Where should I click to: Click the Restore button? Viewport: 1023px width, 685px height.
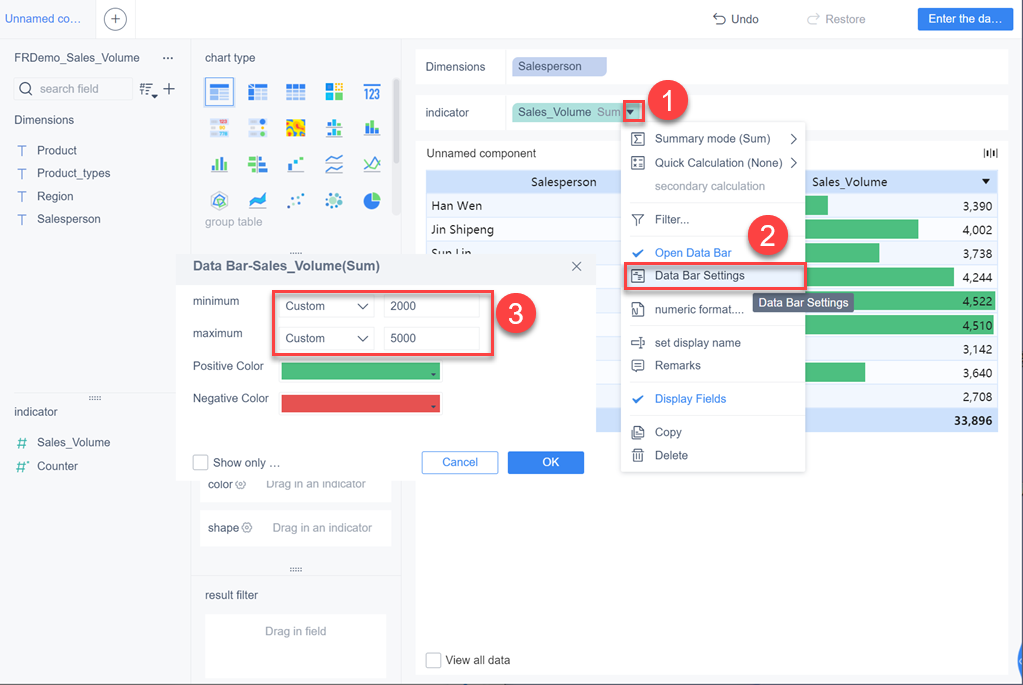click(x=836, y=19)
